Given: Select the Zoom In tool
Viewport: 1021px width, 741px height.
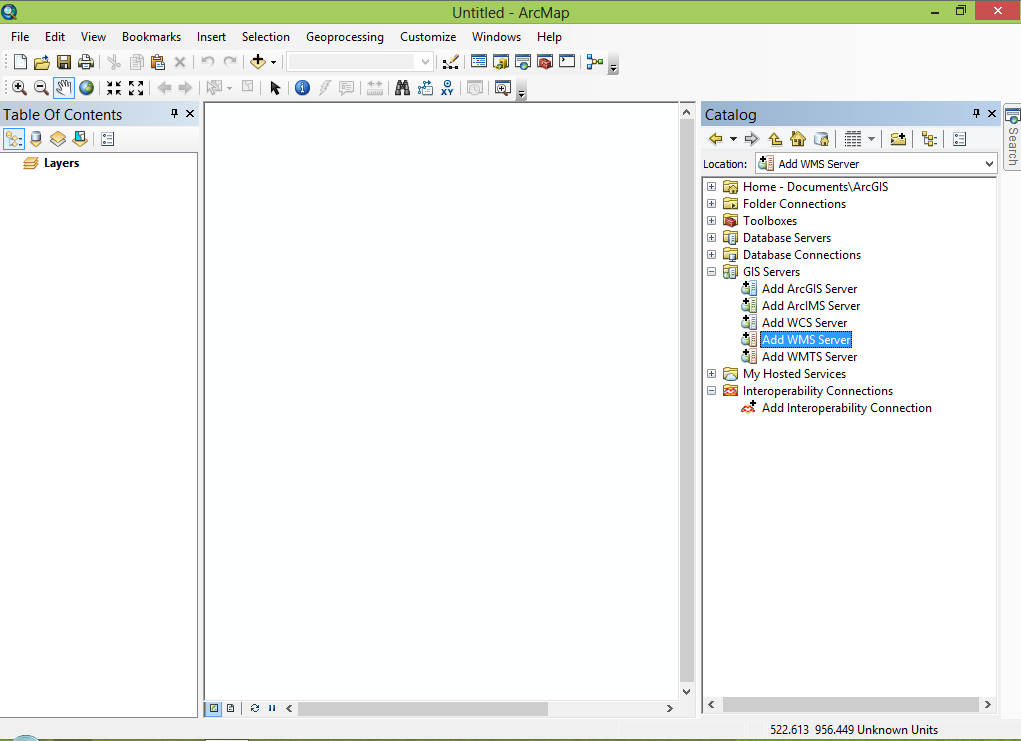Looking at the screenshot, I should [19, 88].
